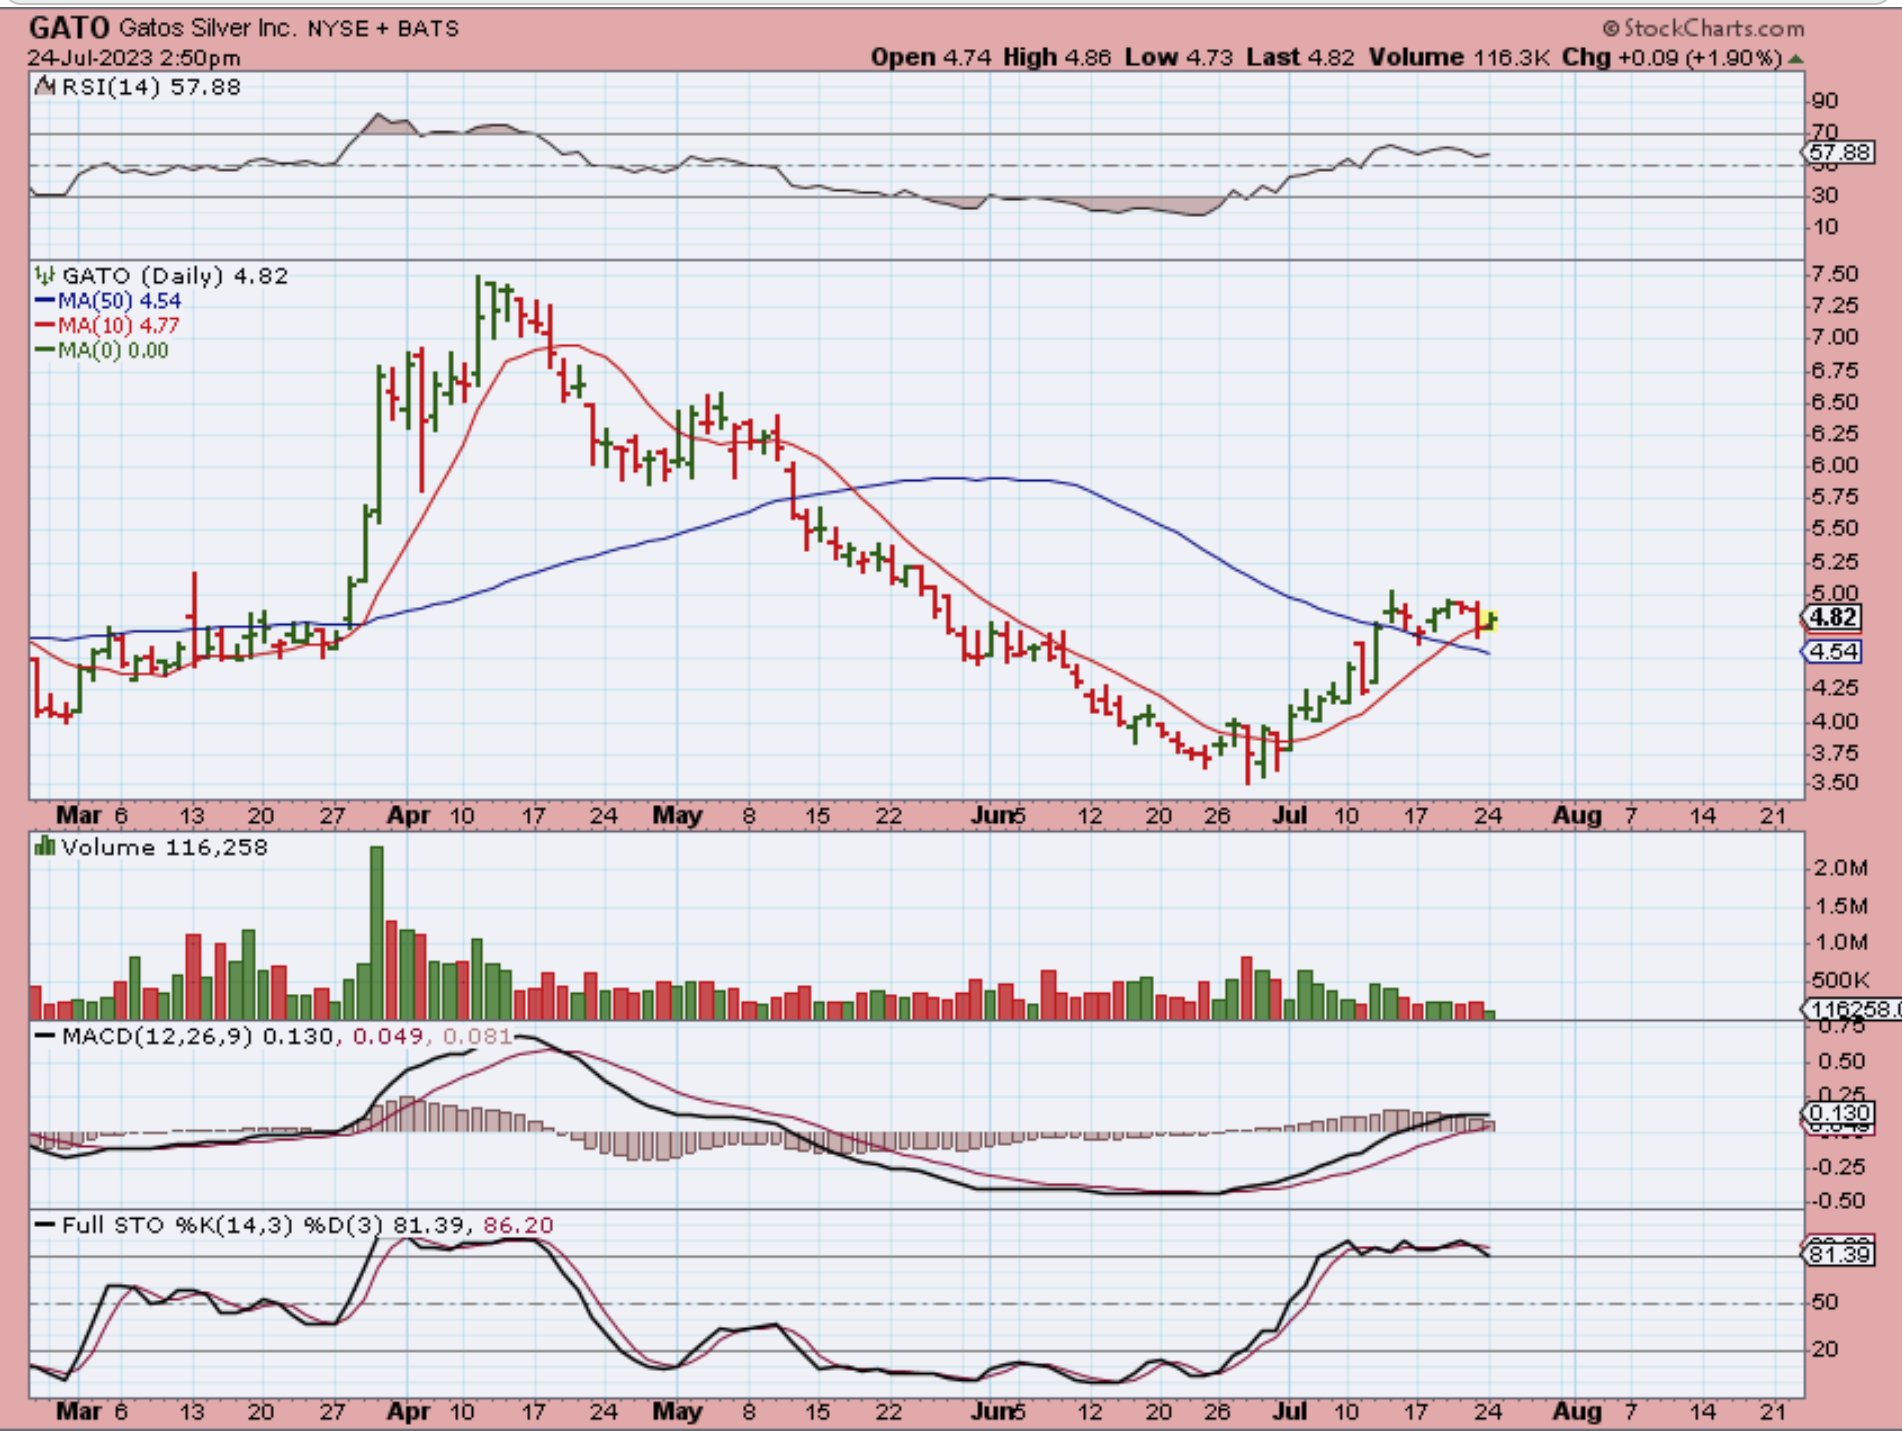The height and width of the screenshot is (1431, 1902).
Task: Click the Low 4.73 value in header
Action: (x=1179, y=57)
